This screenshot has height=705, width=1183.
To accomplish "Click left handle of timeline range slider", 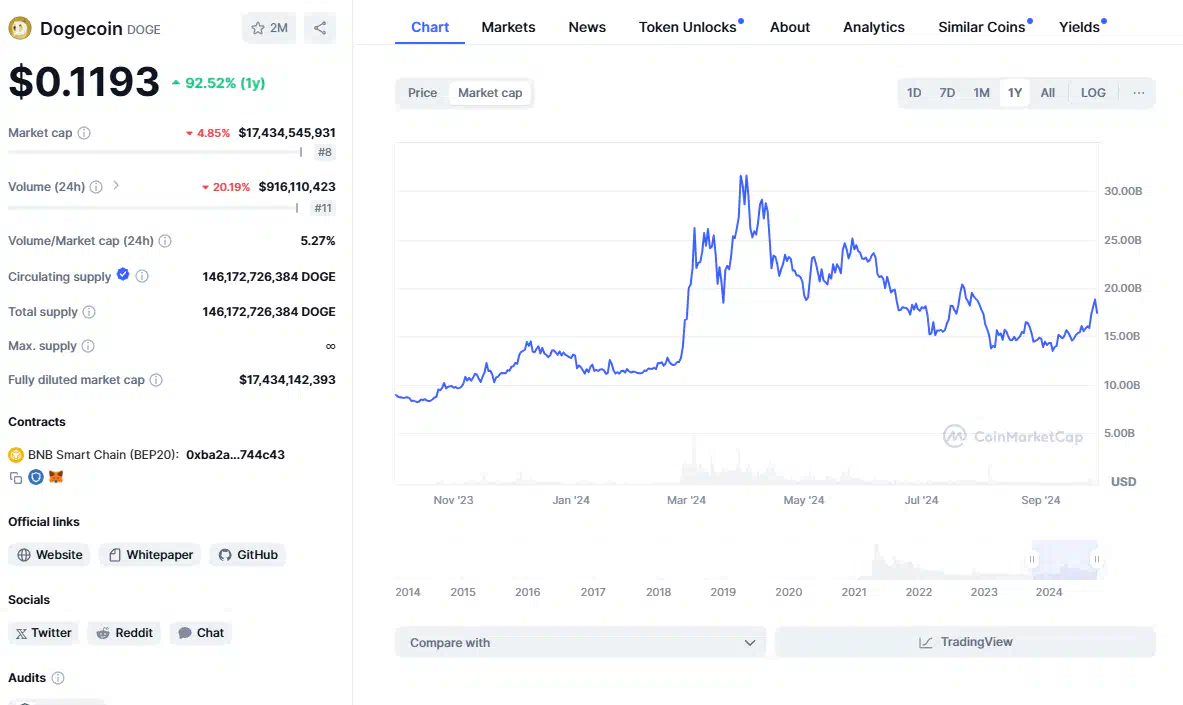I will pyautogui.click(x=1031, y=559).
